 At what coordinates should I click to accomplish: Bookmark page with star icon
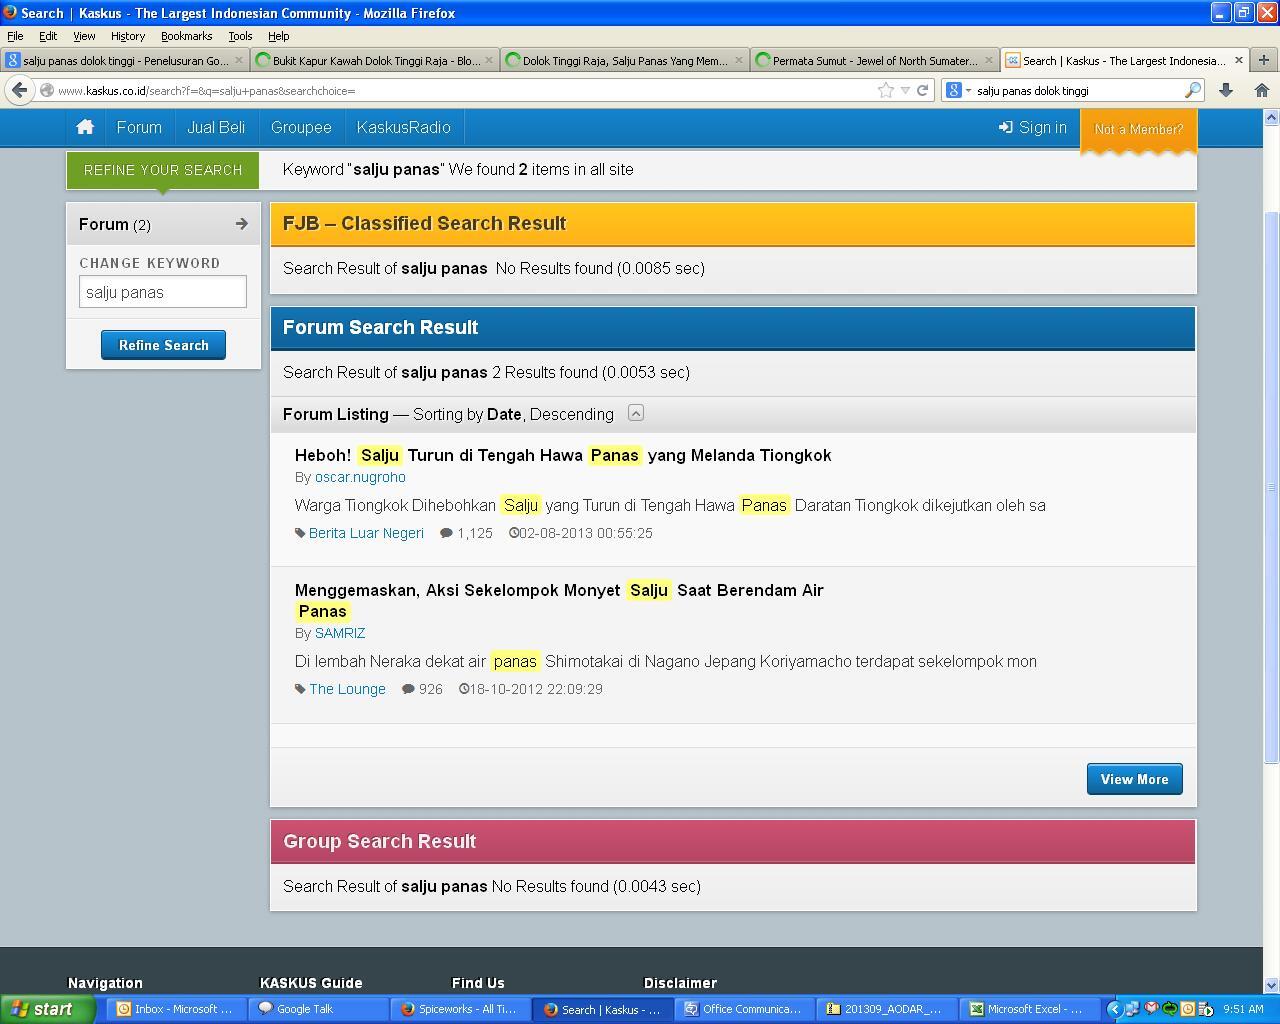click(x=886, y=90)
